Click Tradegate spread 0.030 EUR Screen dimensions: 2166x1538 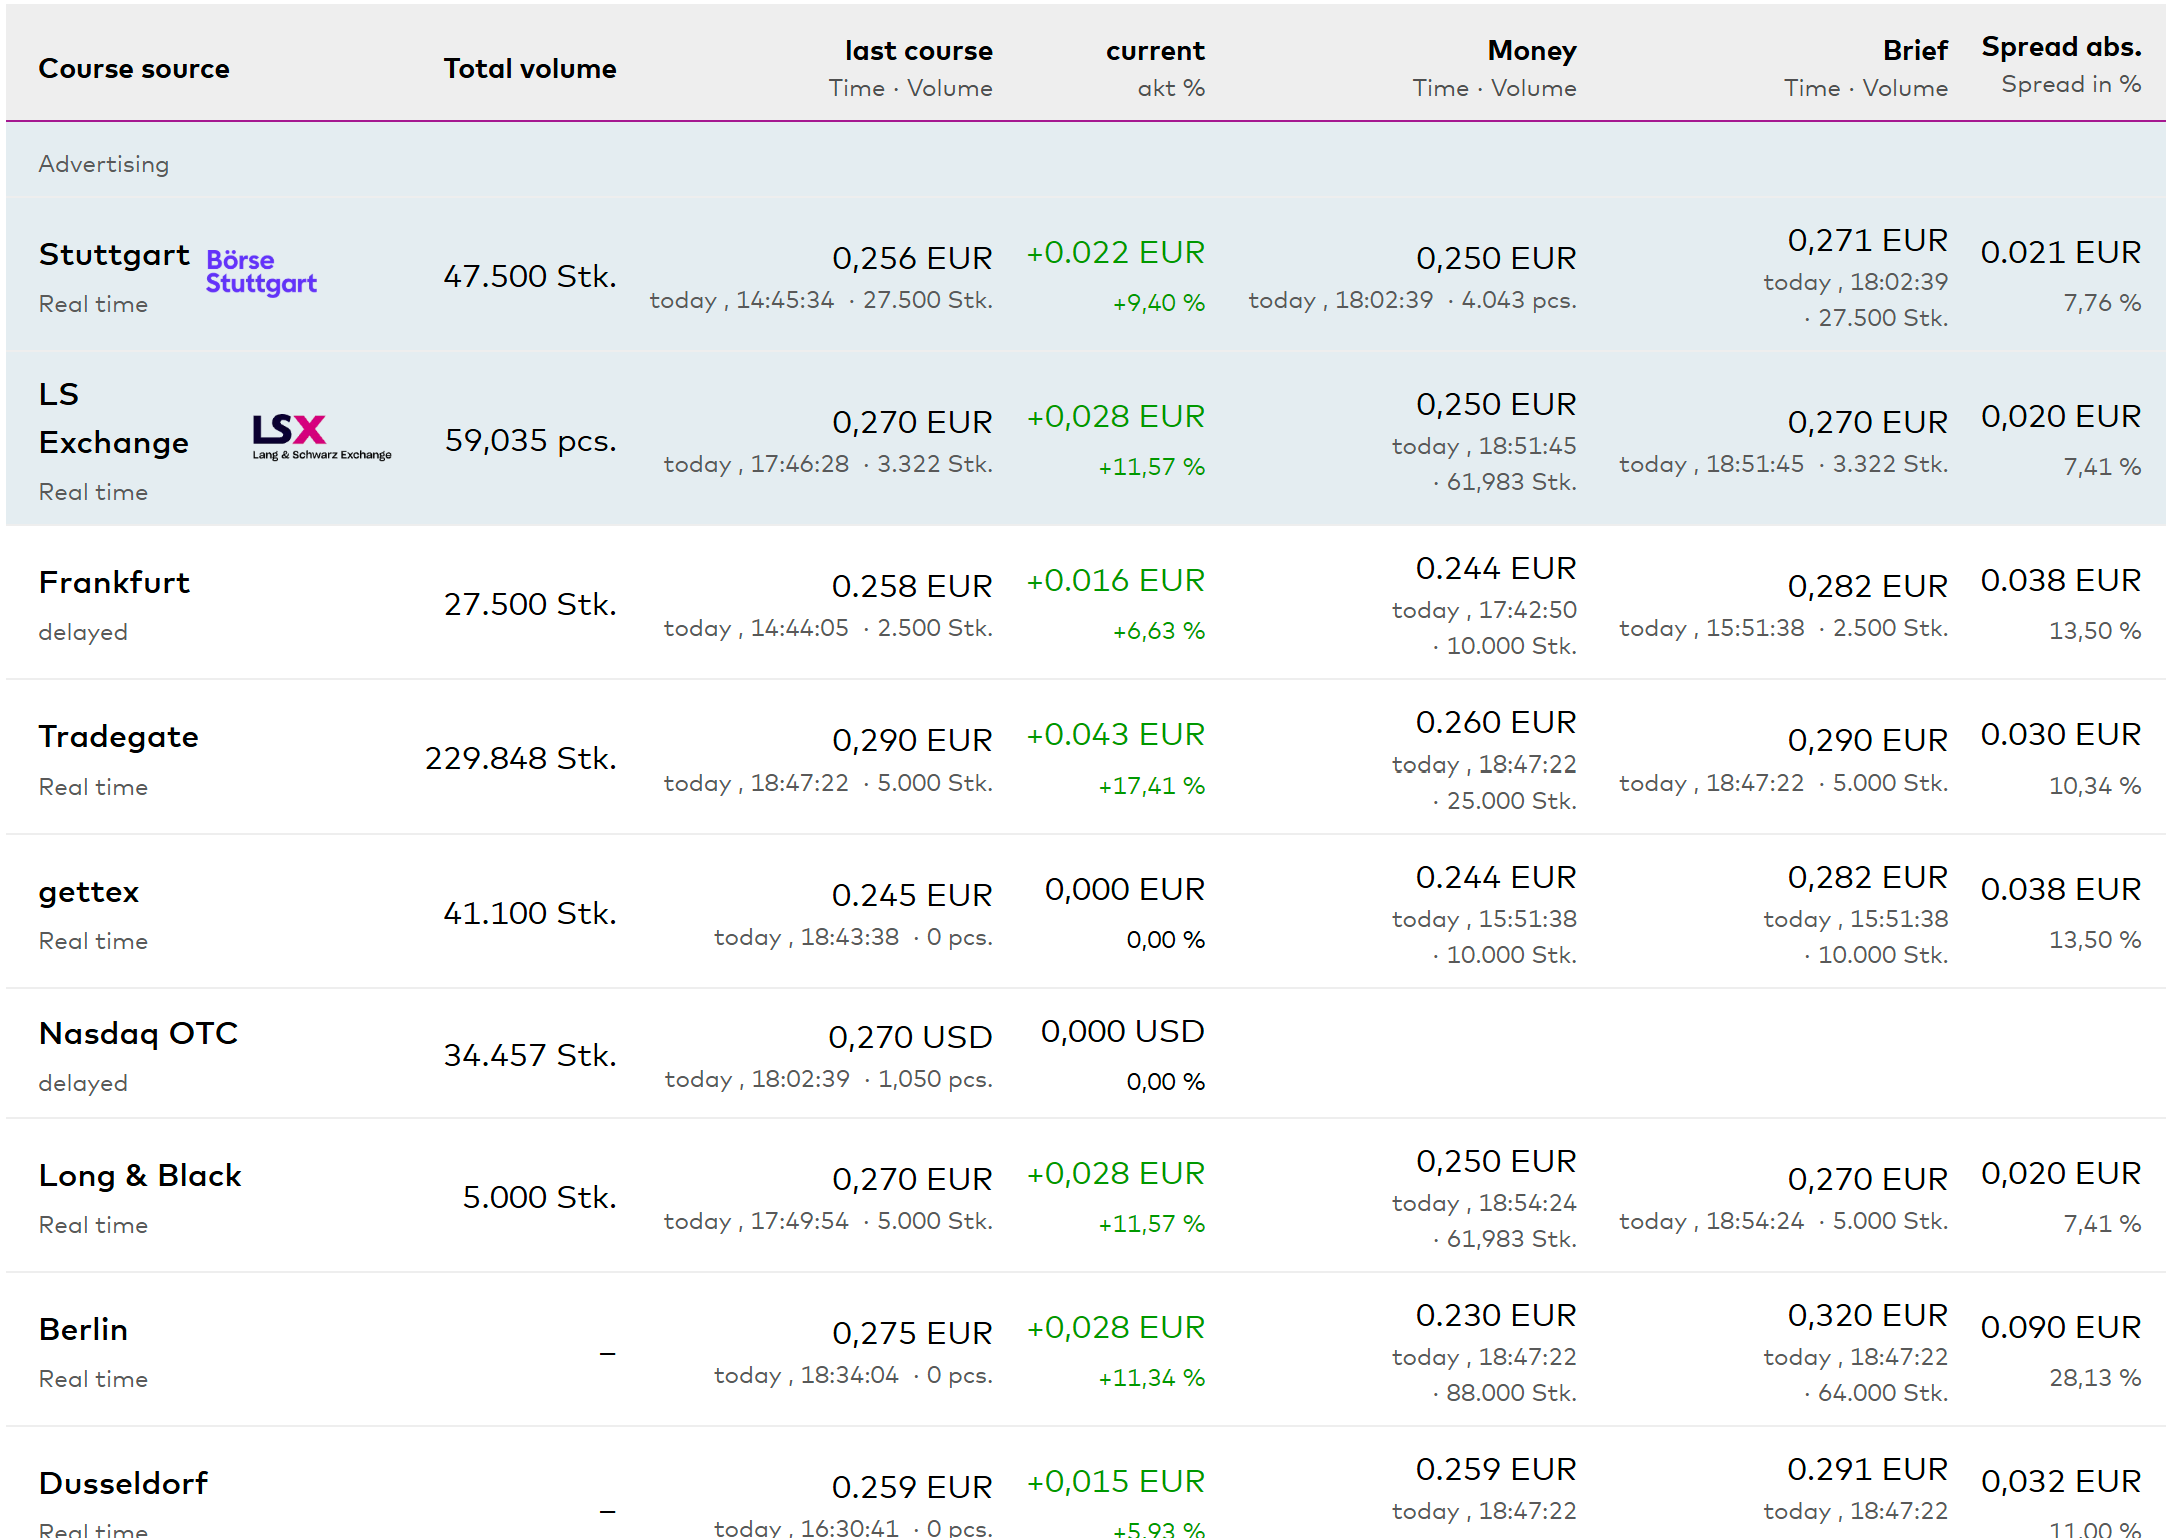[x=2061, y=734]
